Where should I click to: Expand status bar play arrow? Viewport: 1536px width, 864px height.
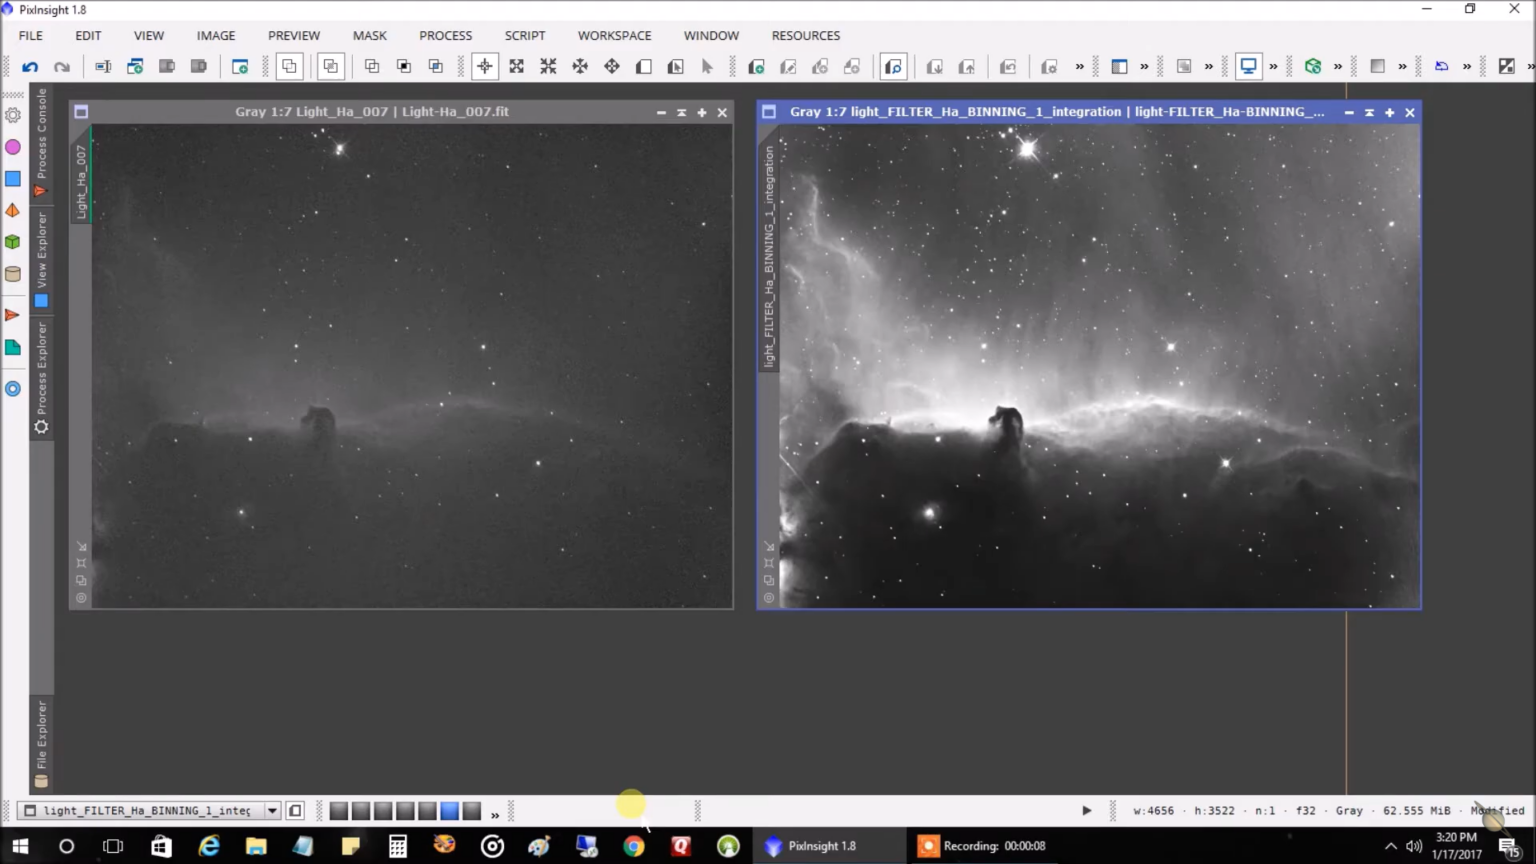[1087, 811]
